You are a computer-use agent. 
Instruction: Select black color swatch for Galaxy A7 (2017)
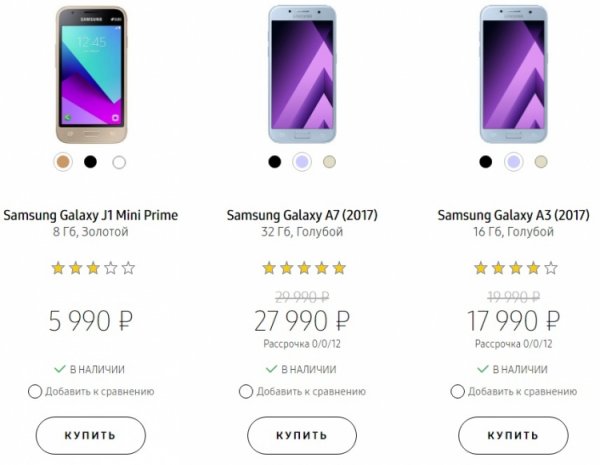click(x=273, y=161)
